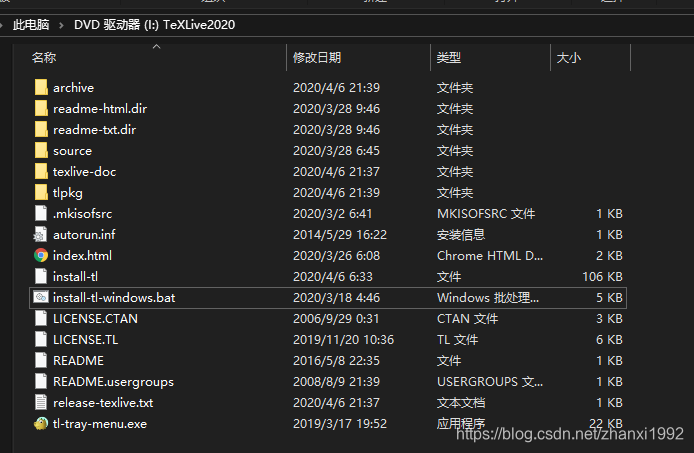694x453 pixels.
Task: Click the README file icon
Action: coord(41,360)
